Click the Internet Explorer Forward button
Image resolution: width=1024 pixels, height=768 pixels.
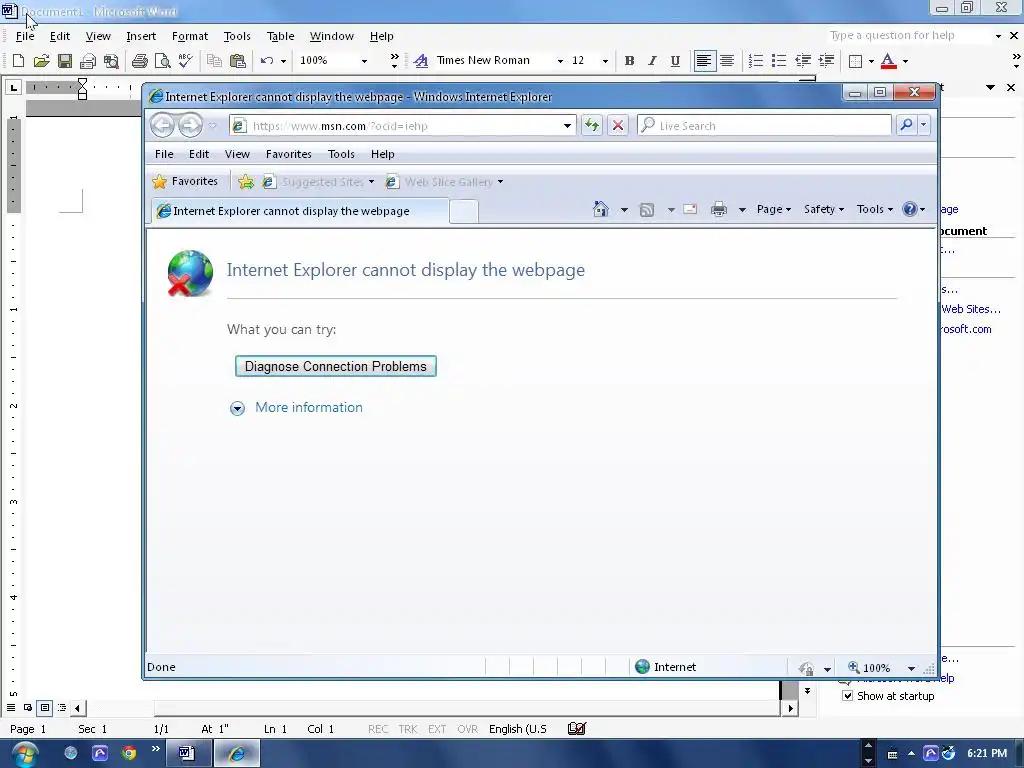190,125
